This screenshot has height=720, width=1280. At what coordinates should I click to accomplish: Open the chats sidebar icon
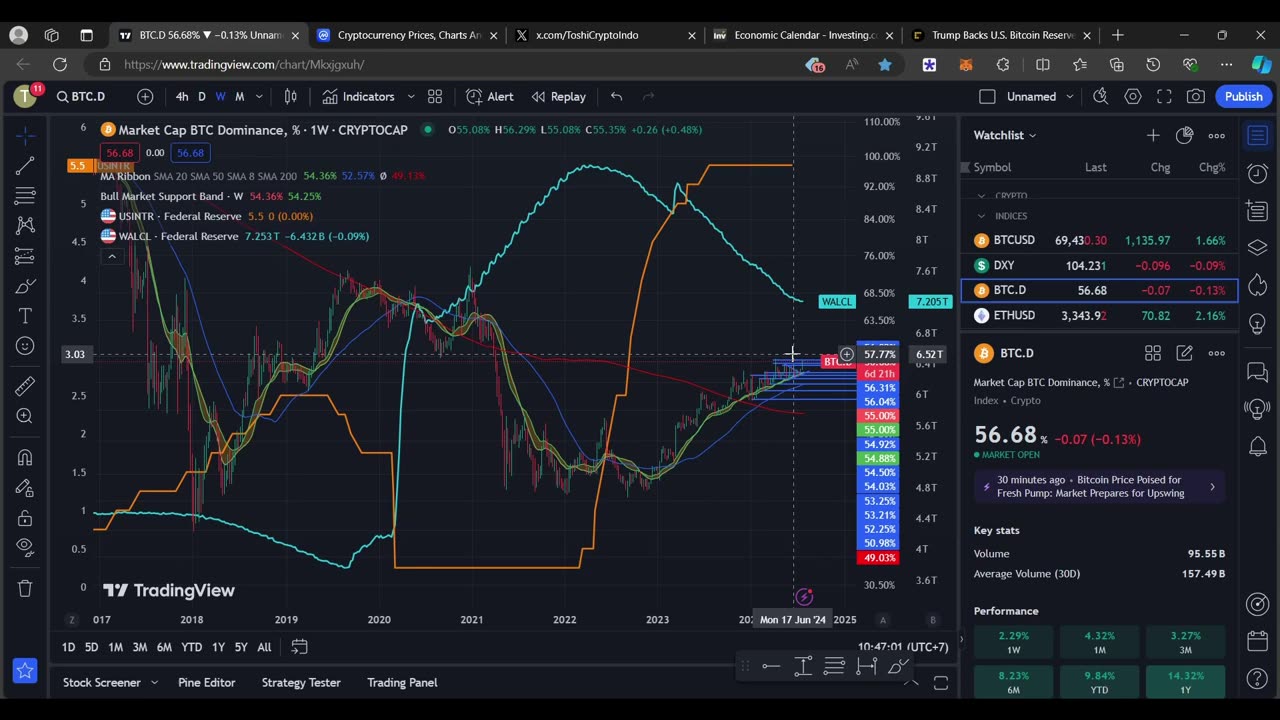click(x=1257, y=372)
